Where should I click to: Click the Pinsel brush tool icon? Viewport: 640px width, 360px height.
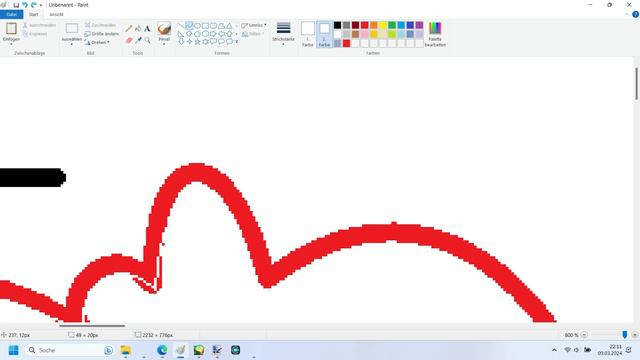click(164, 29)
